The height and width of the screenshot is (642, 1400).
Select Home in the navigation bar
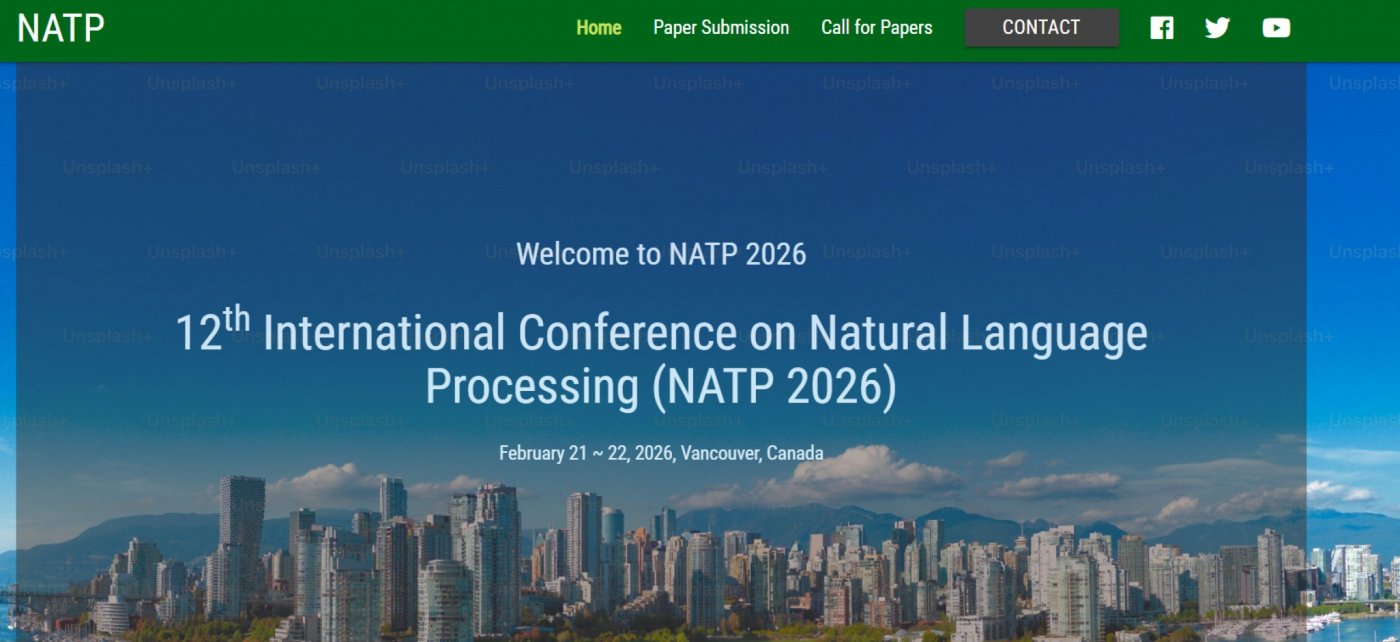click(597, 27)
